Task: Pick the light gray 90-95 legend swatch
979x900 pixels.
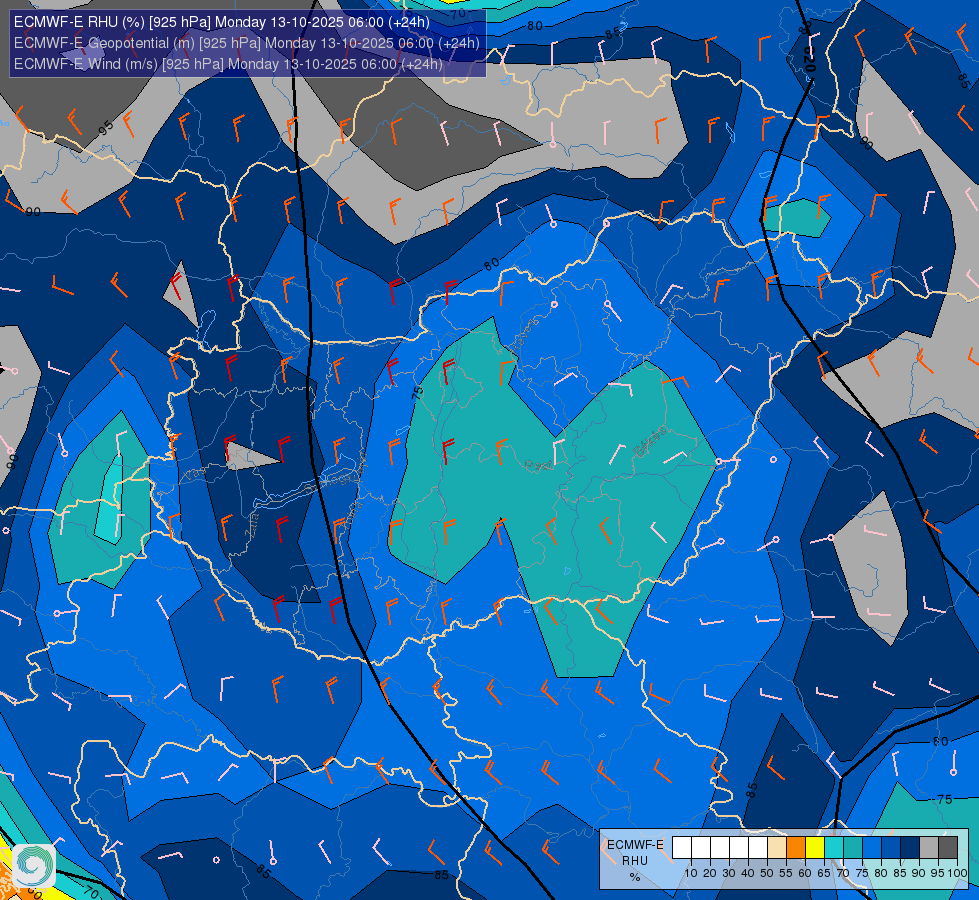Action: [929, 847]
